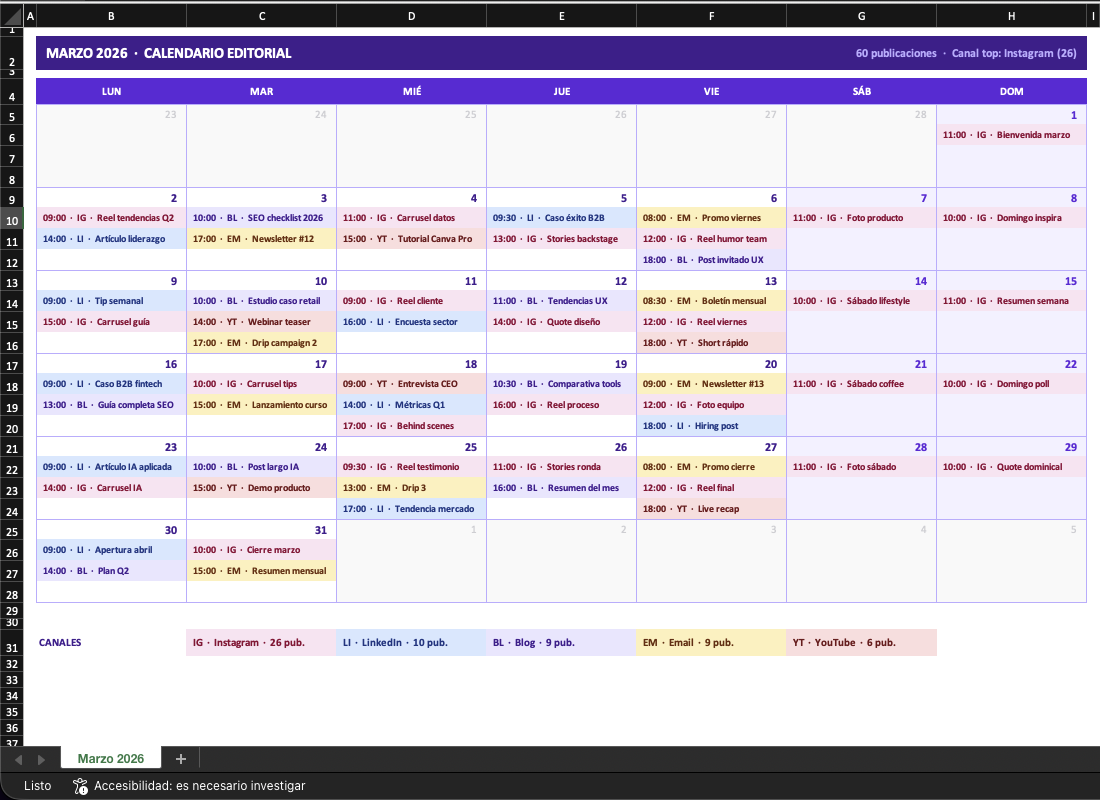The image size is (1100, 800).
Task: Select the Tip semanal cell
Action: click(x=112, y=300)
